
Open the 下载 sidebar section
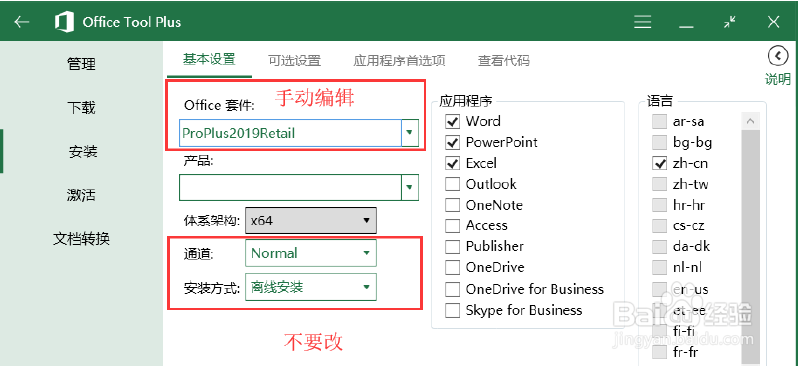[82, 108]
